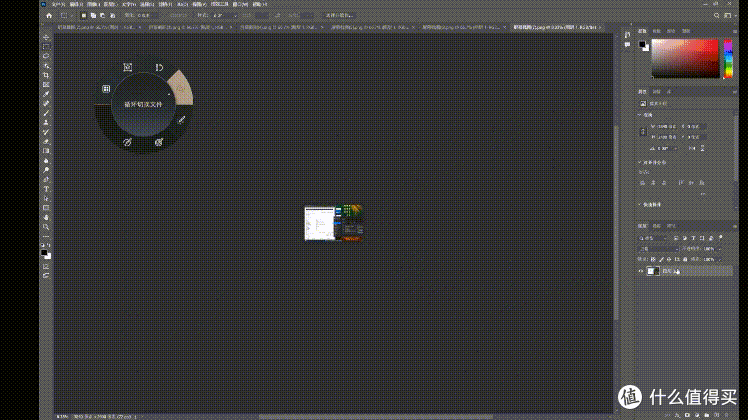Select the Horizontal Type tool
The image size is (748, 420).
pos(46,189)
